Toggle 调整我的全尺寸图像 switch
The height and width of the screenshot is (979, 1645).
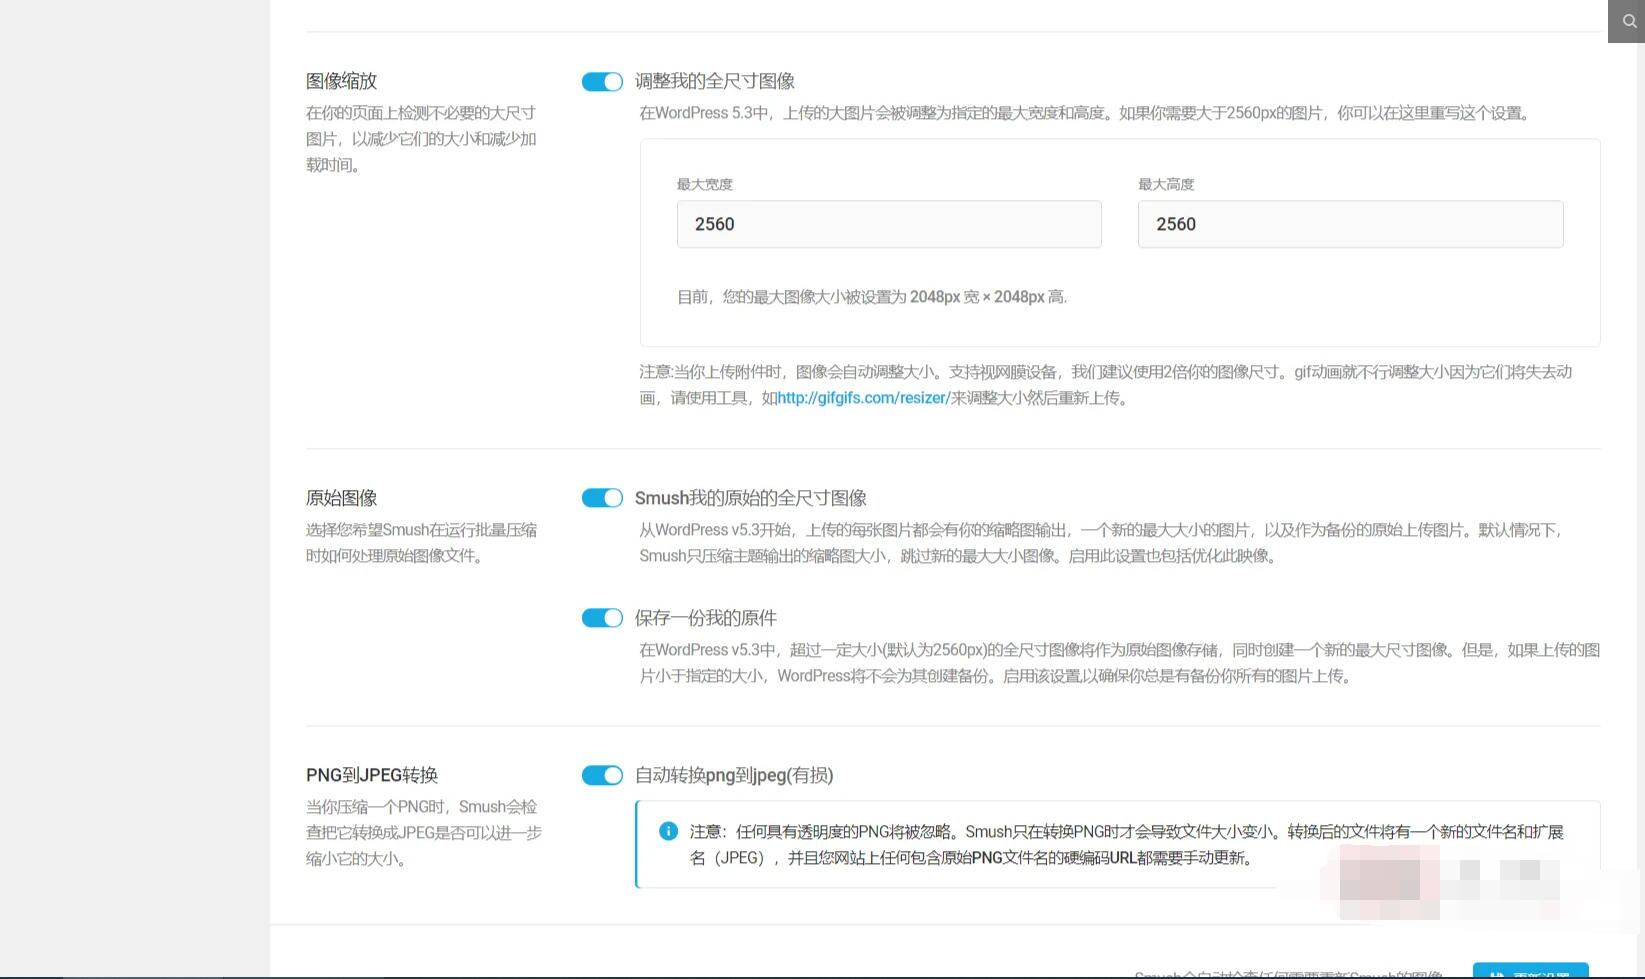click(602, 82)
